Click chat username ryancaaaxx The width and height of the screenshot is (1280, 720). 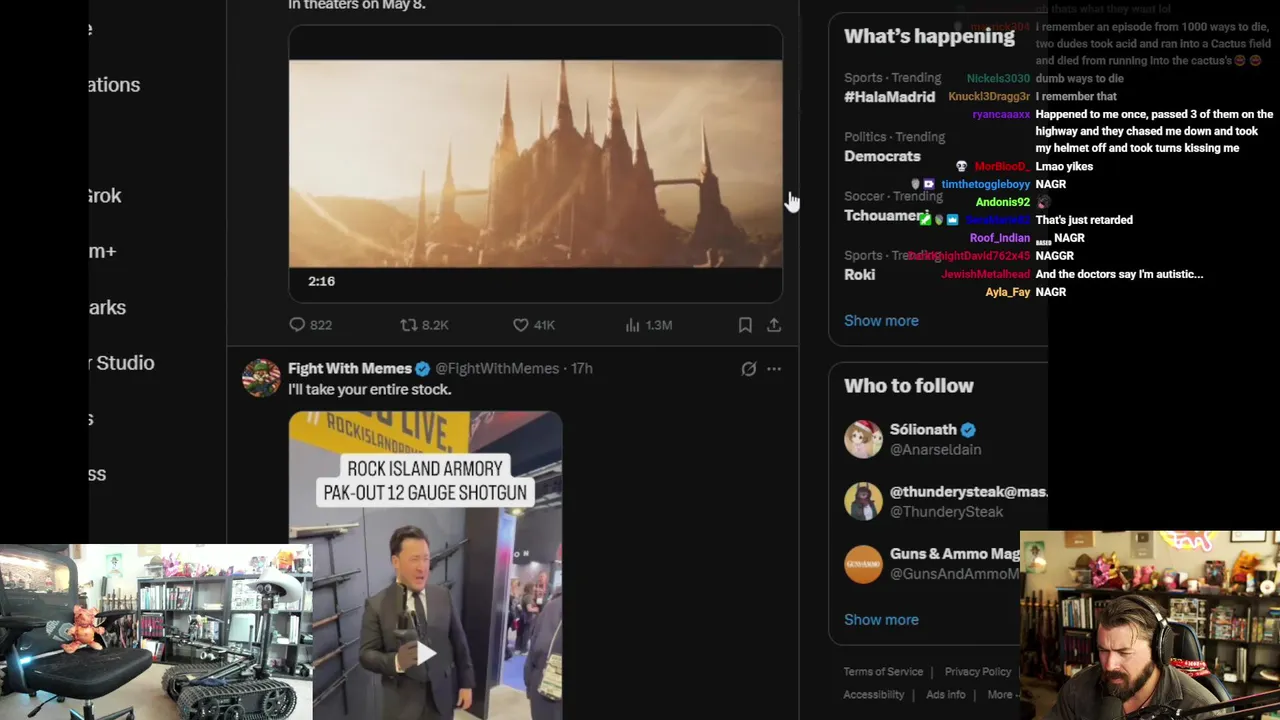[x=1001, y=115]
